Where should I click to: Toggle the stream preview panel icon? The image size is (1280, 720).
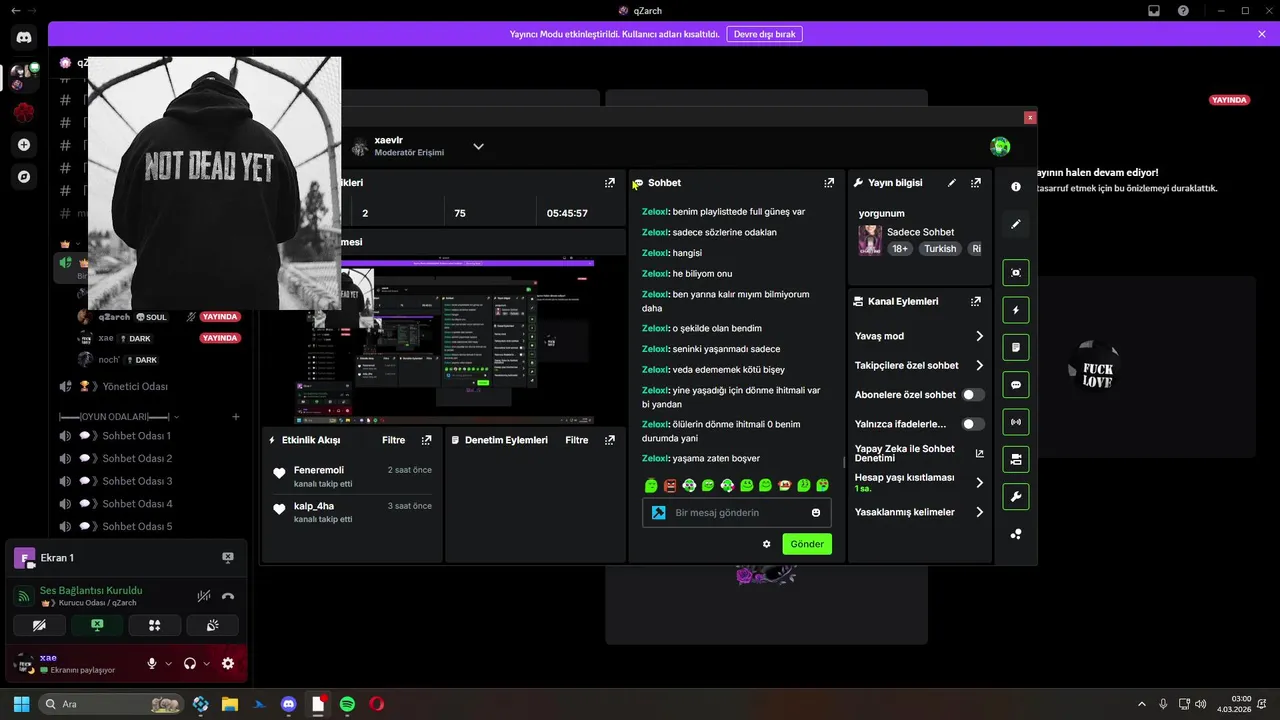[x=1016, y=272]
